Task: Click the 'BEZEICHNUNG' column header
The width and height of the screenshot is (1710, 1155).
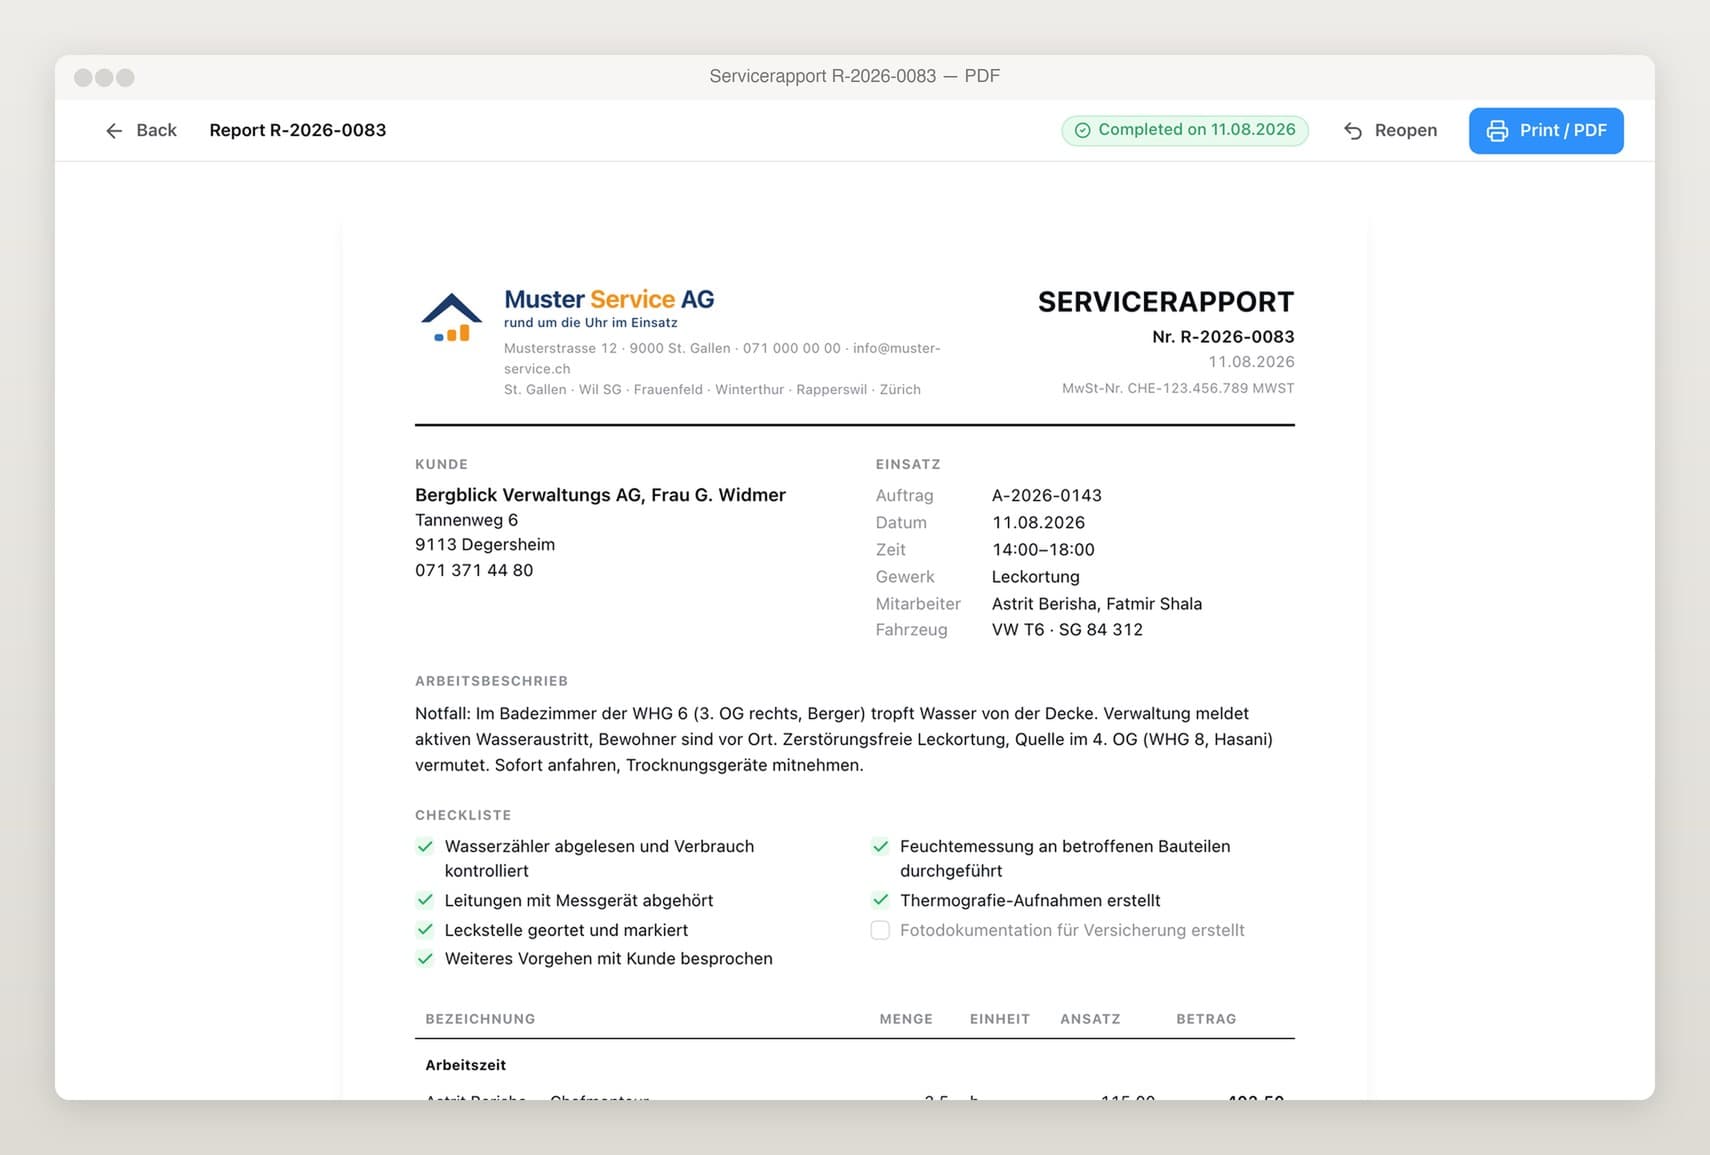Action: click(480, 1019)
